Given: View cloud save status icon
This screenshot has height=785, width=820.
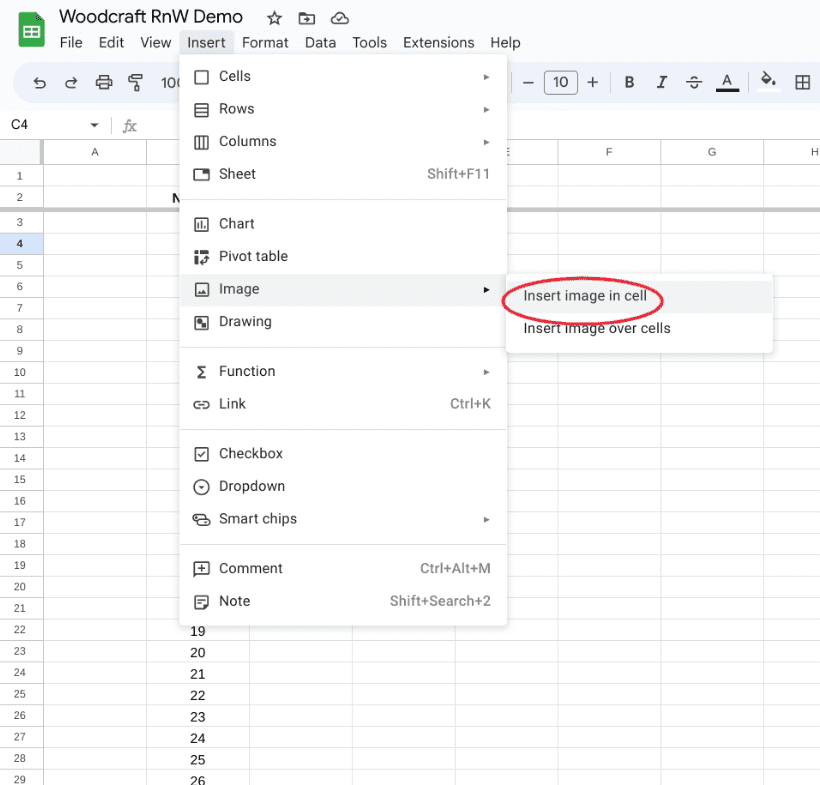Looking at the screenshot, I should pos(340,19).
